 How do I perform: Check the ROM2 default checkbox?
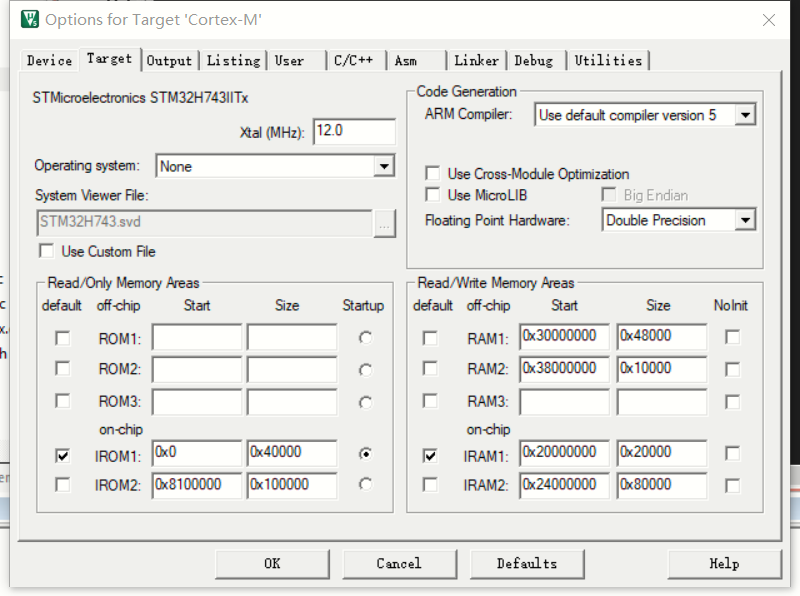(x=62, y=368)
